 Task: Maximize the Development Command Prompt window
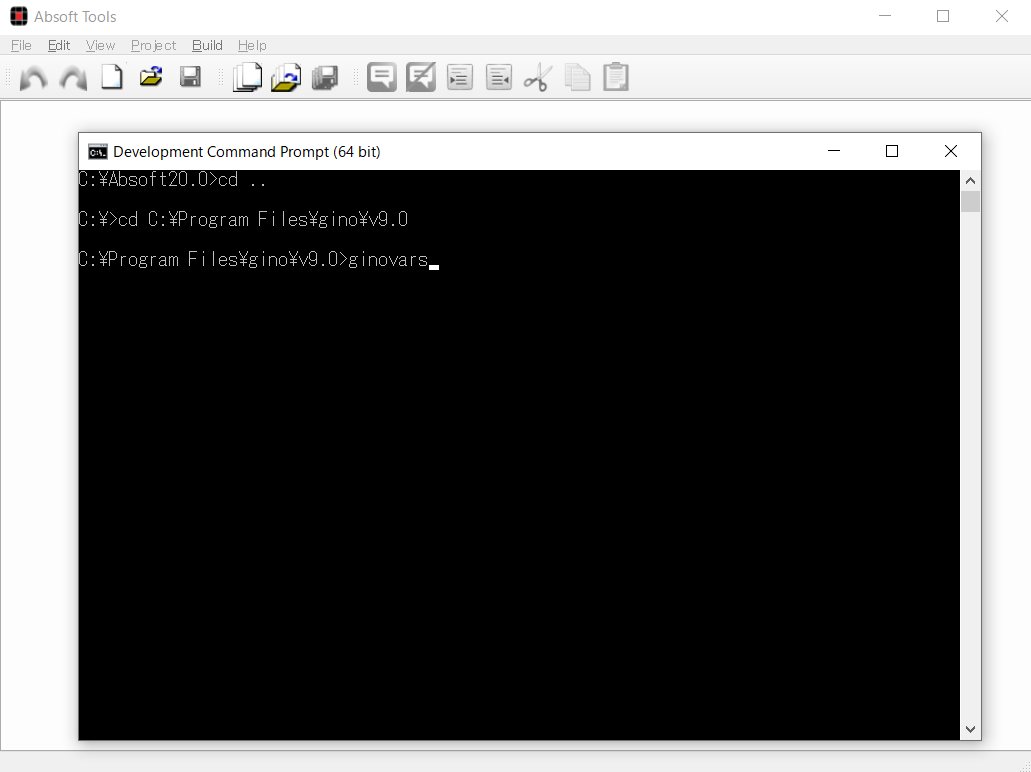(892, 151)
